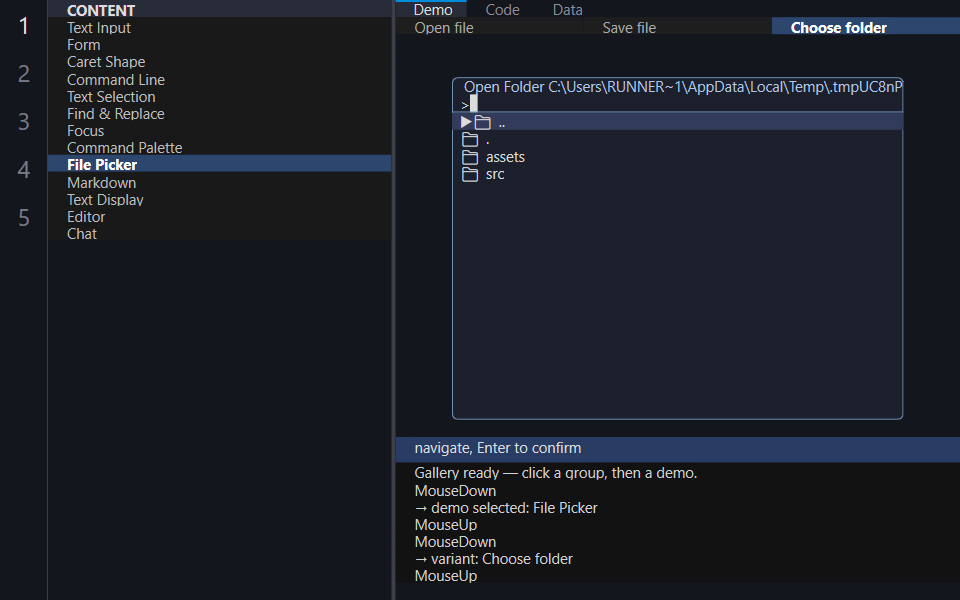
Task: Open the Form demo
Action: pos(219,45)
